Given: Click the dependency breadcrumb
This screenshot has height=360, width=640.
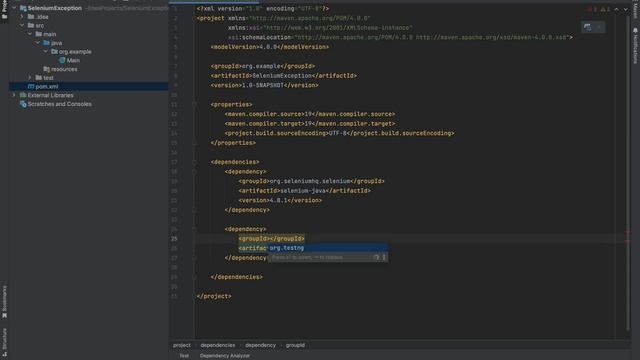Looking at the screenshot, I should click(260, 345).
